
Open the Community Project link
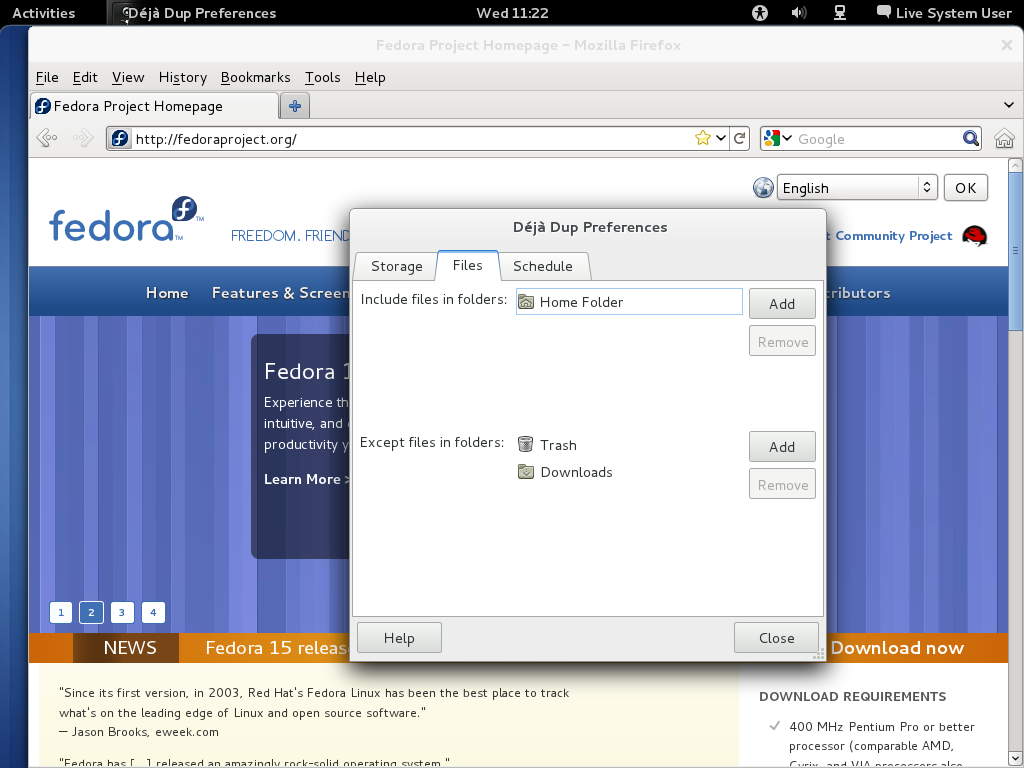(893, 236)
